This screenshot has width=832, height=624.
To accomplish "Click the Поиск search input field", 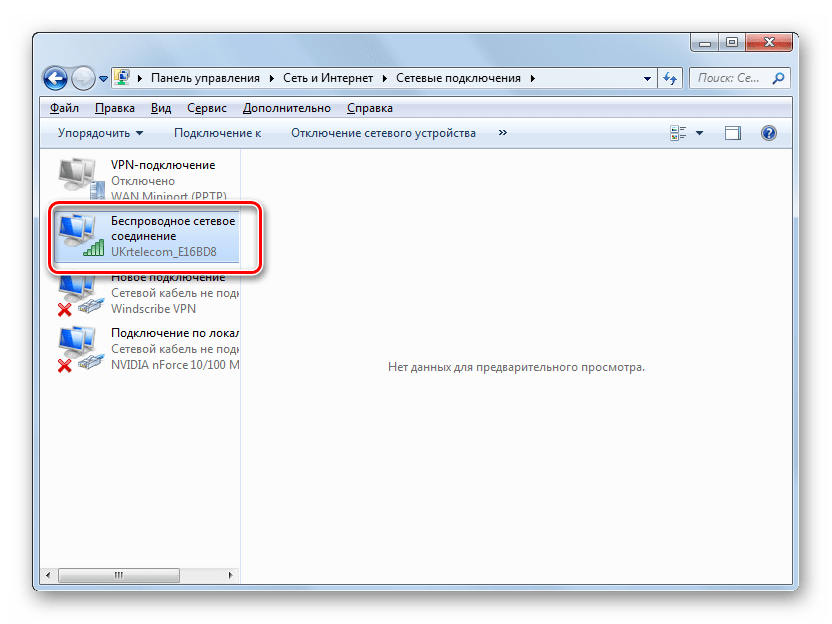I will (x=730, y=78).
